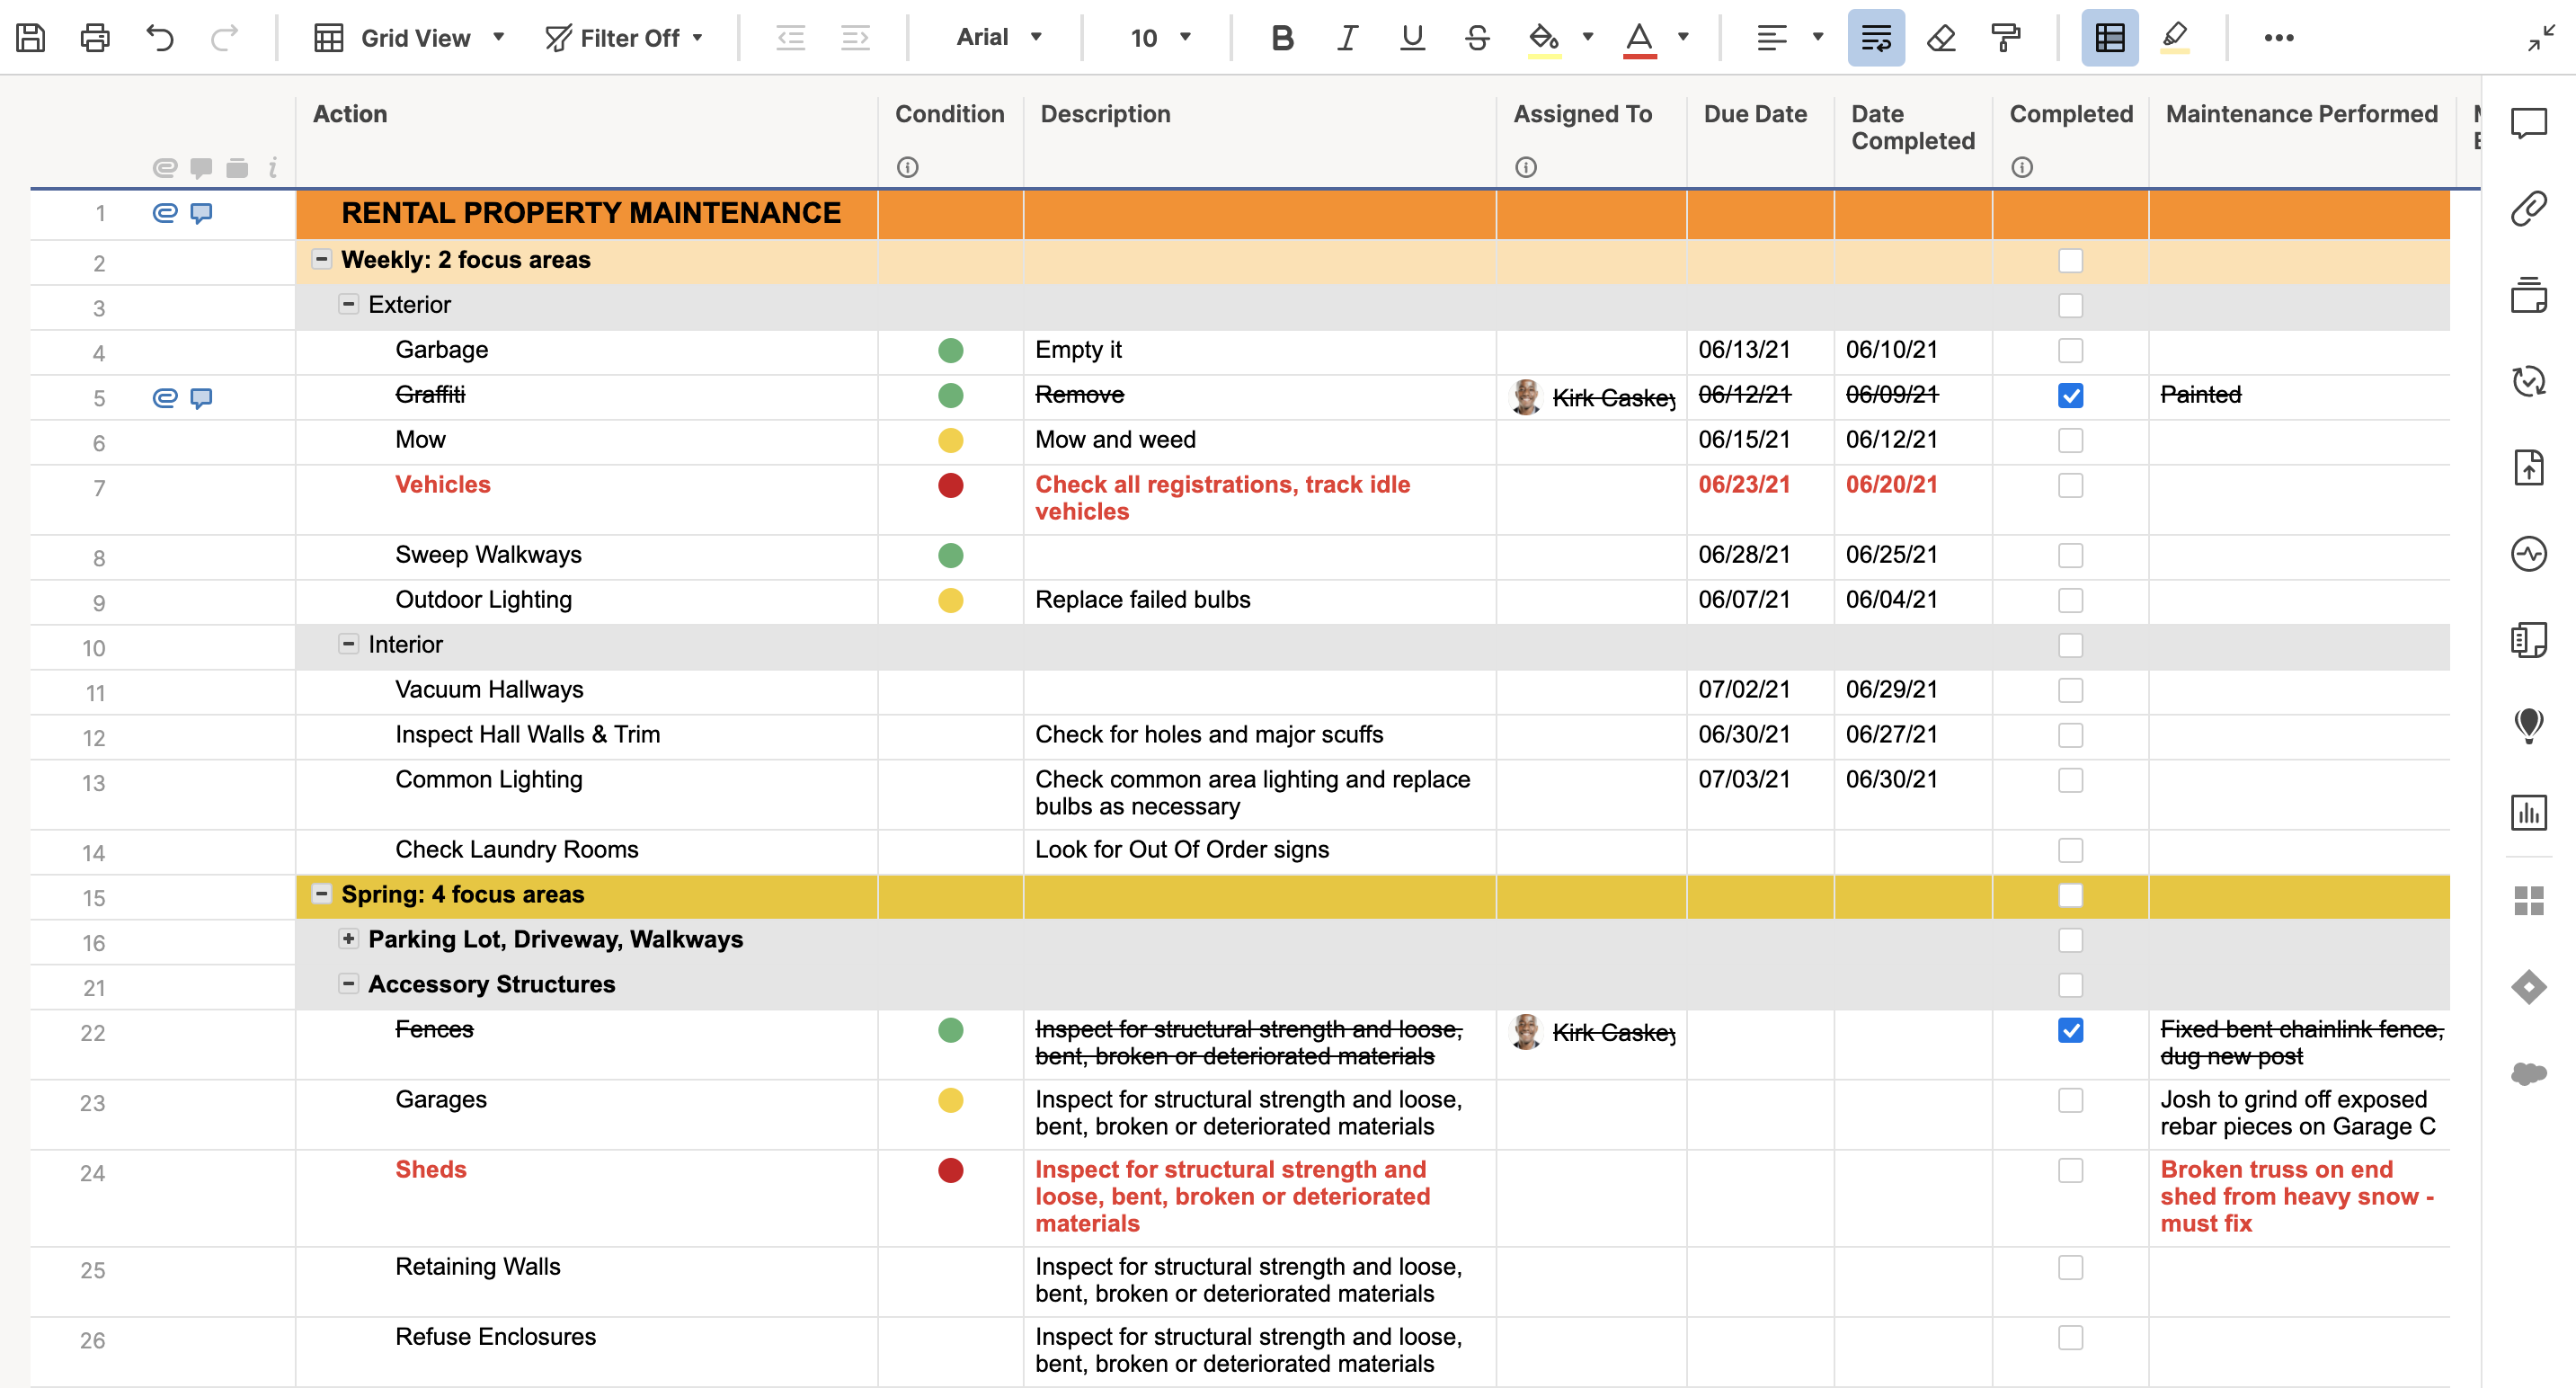Select the Format Painter tool
Image resolution: width=2576 pixels, height=1388 pixels.
(x=2005, y=38)
